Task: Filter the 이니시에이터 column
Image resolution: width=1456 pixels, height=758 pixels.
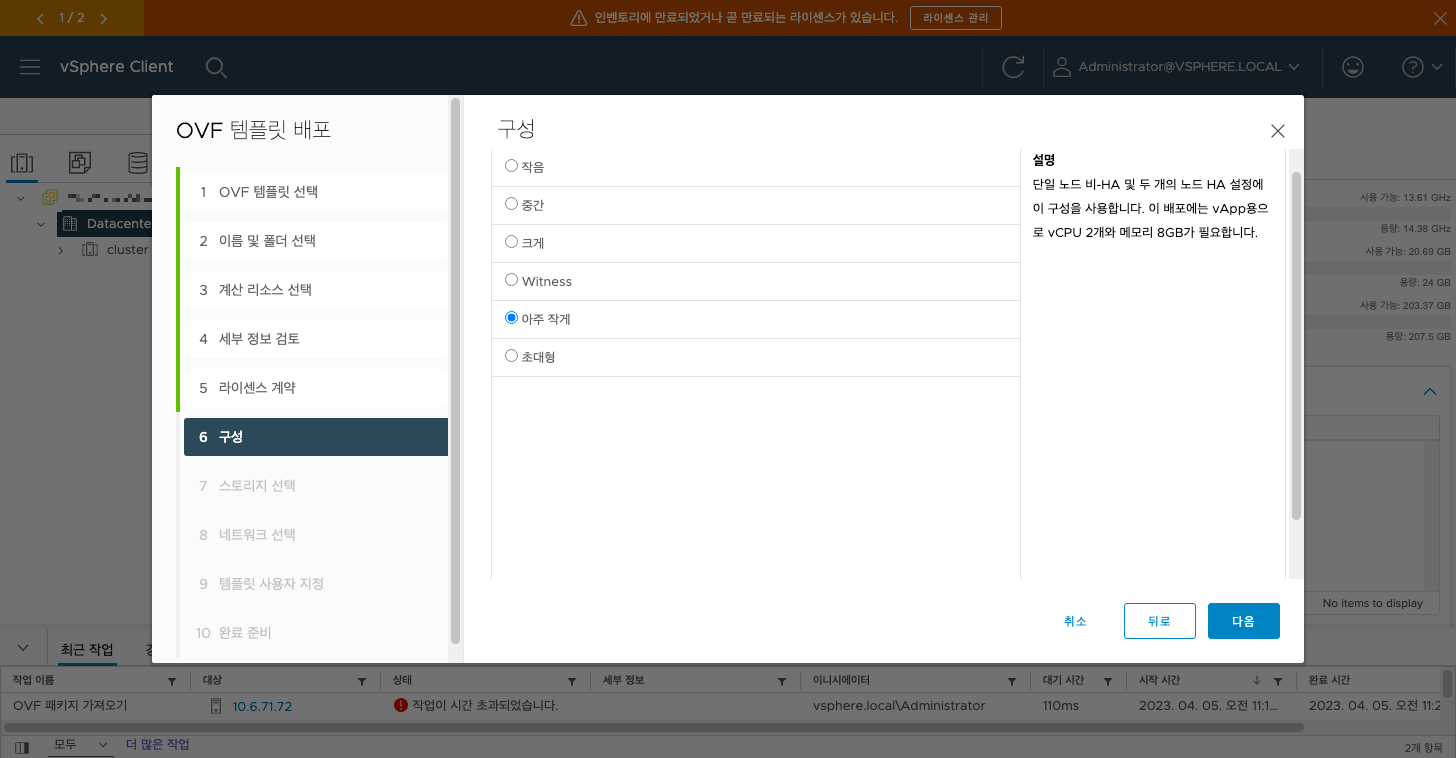Action: [x=1012, y=681]
